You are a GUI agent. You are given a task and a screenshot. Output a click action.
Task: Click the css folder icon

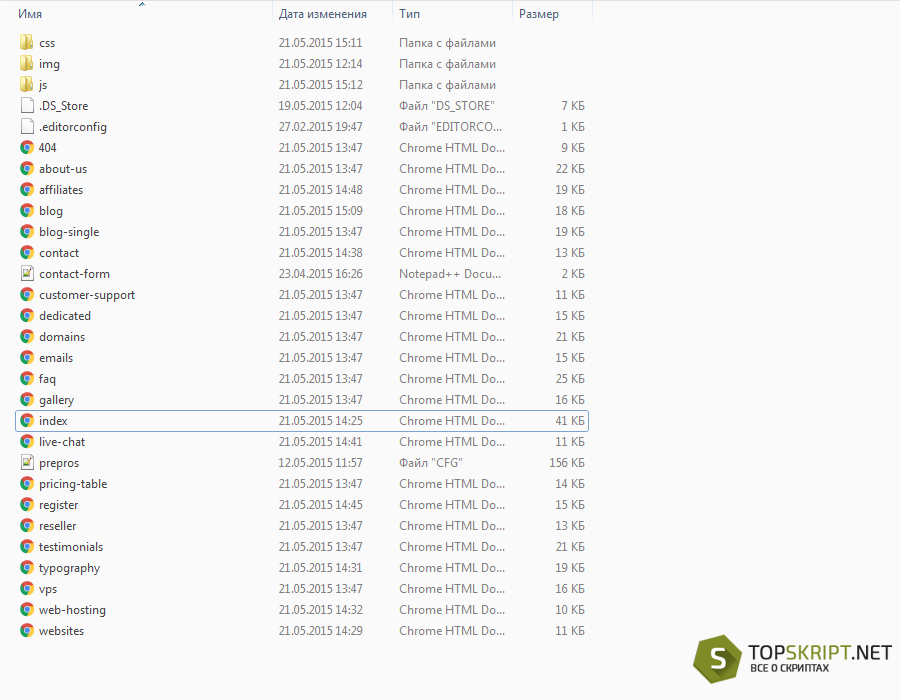[x=26, y=42]
